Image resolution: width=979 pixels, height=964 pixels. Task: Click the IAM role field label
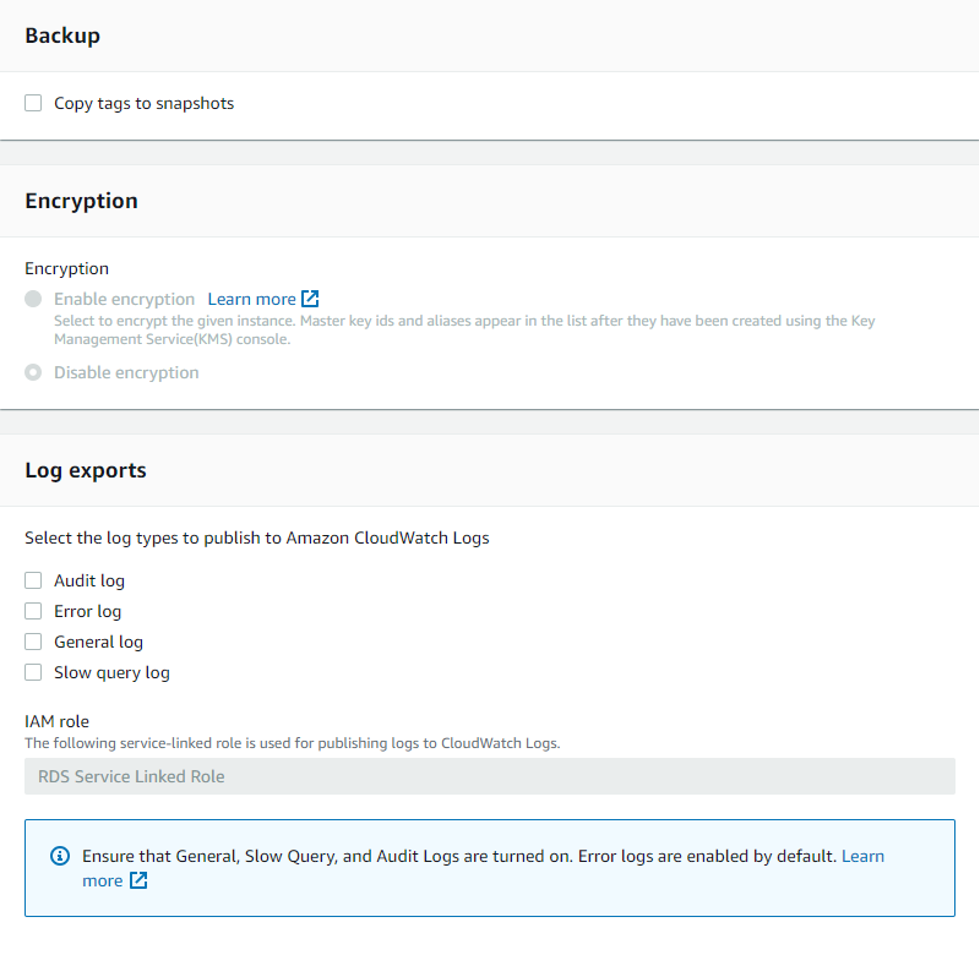point(57,722)
